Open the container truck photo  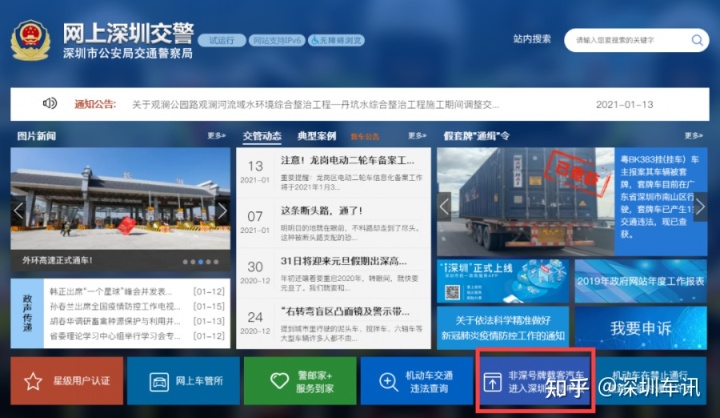tap(525, 202)
